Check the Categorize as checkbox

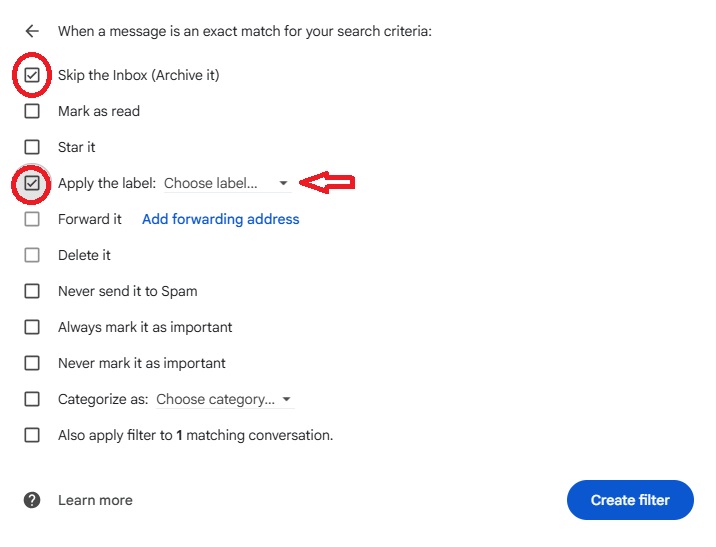(32, 399)
